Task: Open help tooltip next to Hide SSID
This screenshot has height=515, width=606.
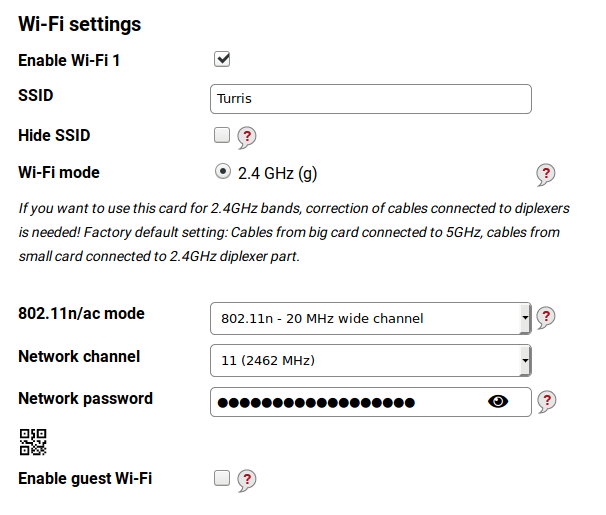Action: (x=247, y=137)
